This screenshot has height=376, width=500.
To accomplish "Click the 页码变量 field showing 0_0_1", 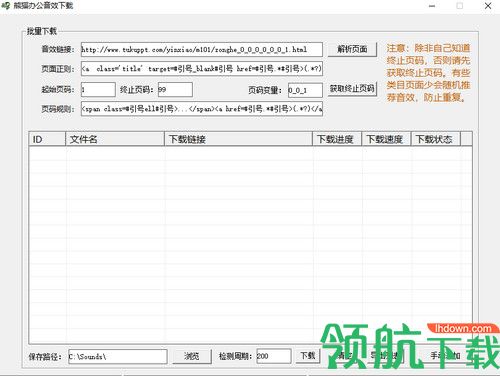I will [x=305, y=90].
